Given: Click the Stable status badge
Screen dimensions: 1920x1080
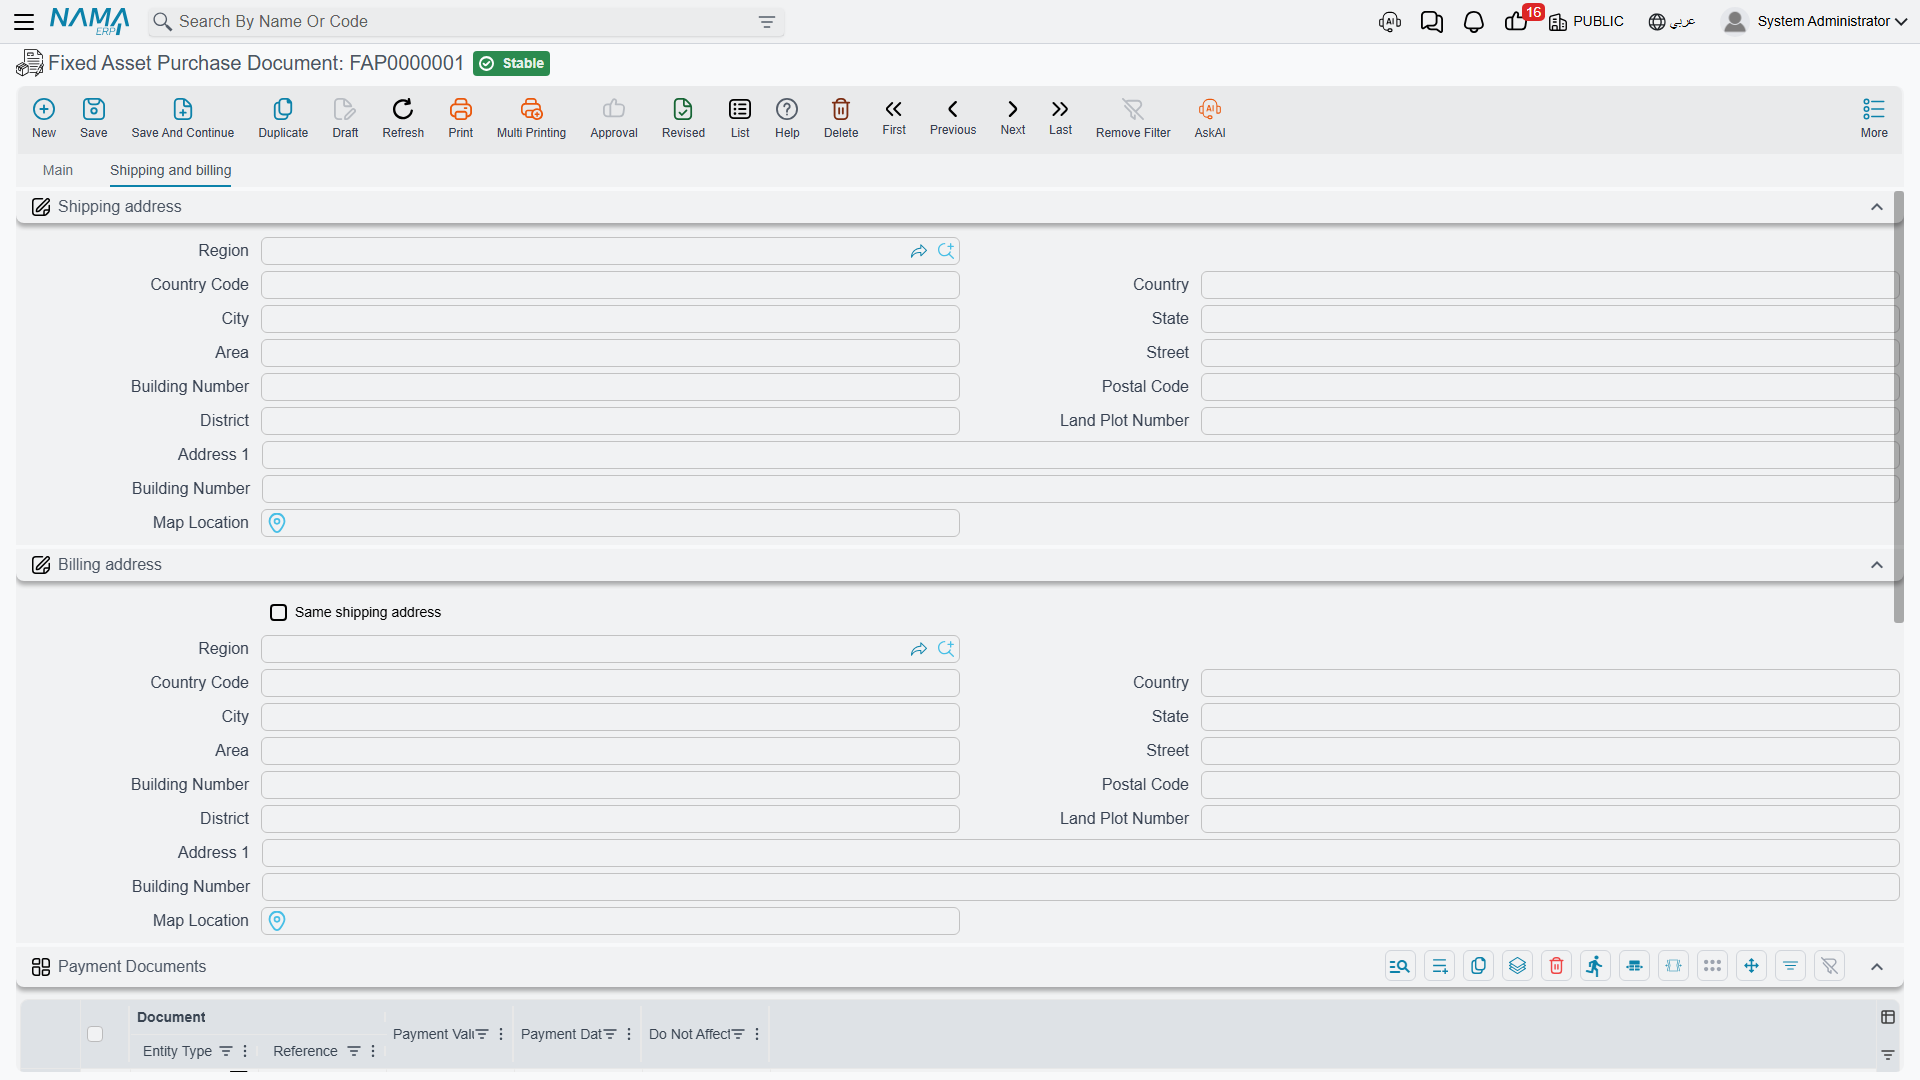Looking at the screenshot, I should pos(511,63).
